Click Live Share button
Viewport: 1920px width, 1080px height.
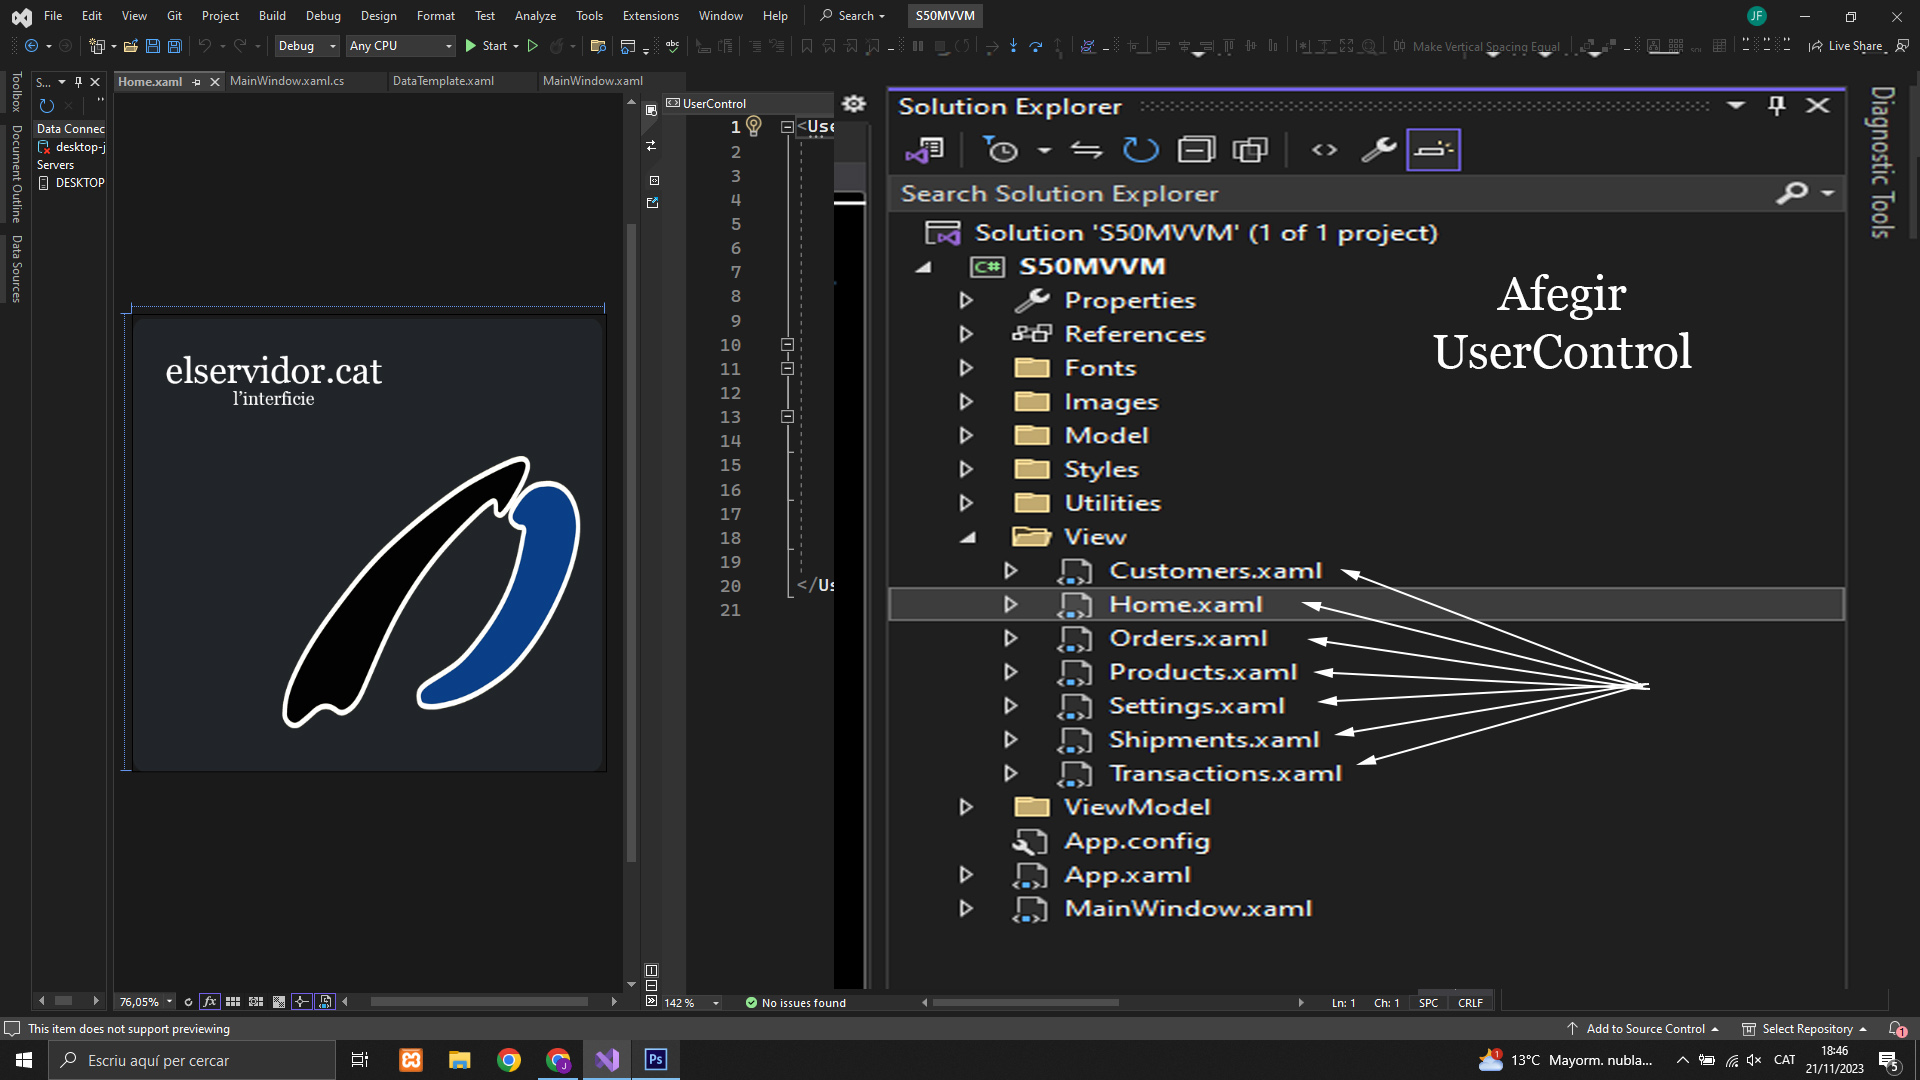1846,46
